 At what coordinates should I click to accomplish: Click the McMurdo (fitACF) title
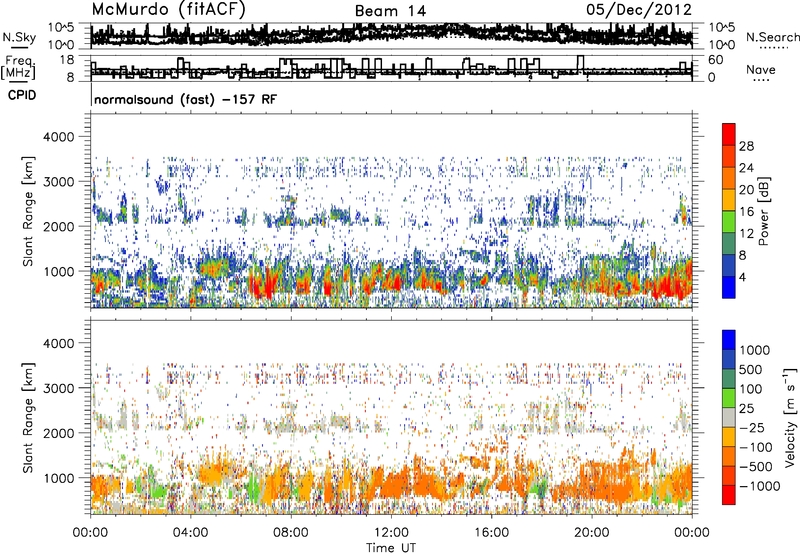[x=169, y=10]
